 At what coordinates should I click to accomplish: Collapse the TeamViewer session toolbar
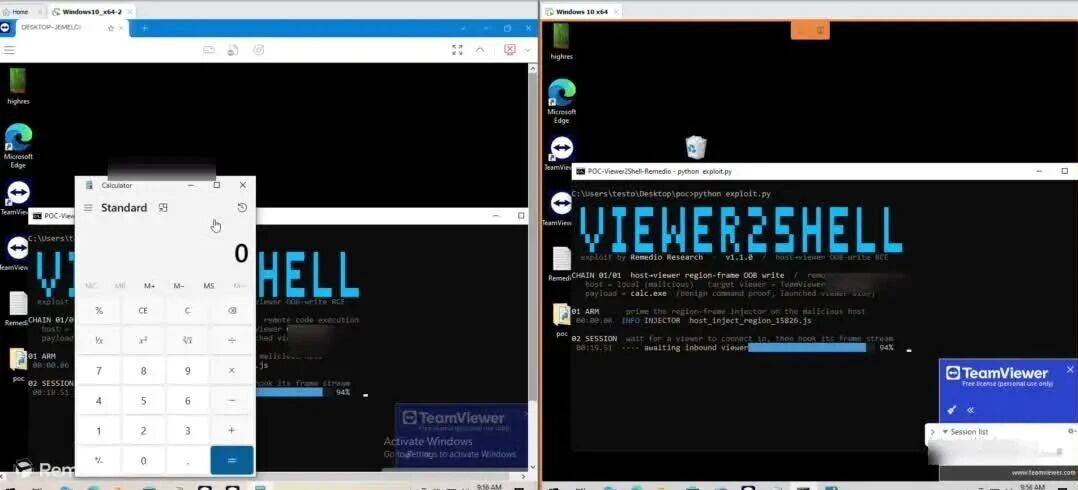click(x=480, y=49)
